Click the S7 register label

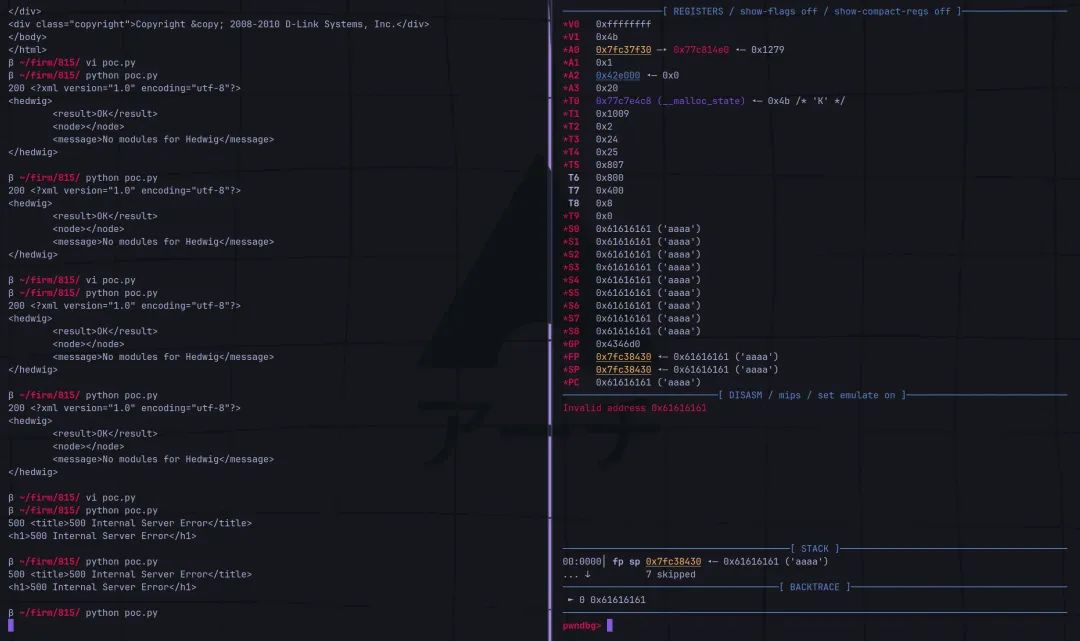pos(572,319)
